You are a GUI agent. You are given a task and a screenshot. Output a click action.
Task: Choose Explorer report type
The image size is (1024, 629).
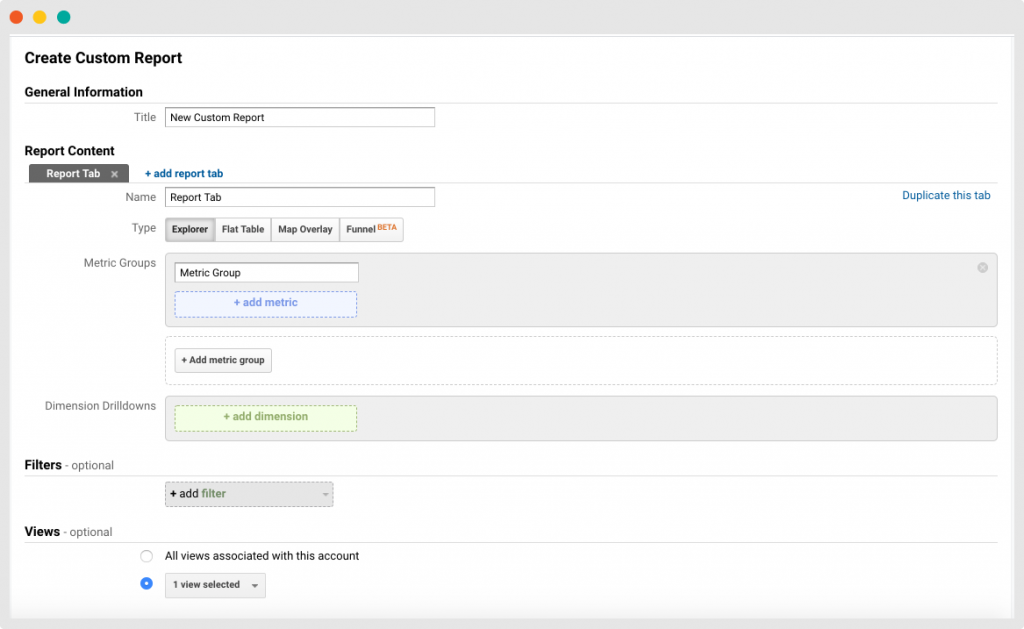point(190,229)
